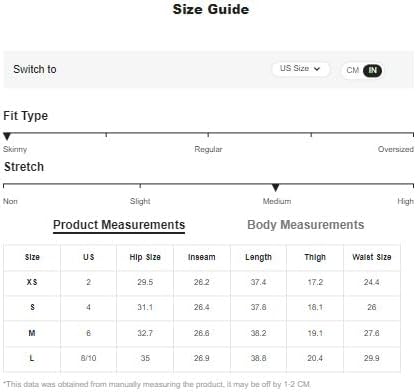Switch units to CM

click(352, 70)
